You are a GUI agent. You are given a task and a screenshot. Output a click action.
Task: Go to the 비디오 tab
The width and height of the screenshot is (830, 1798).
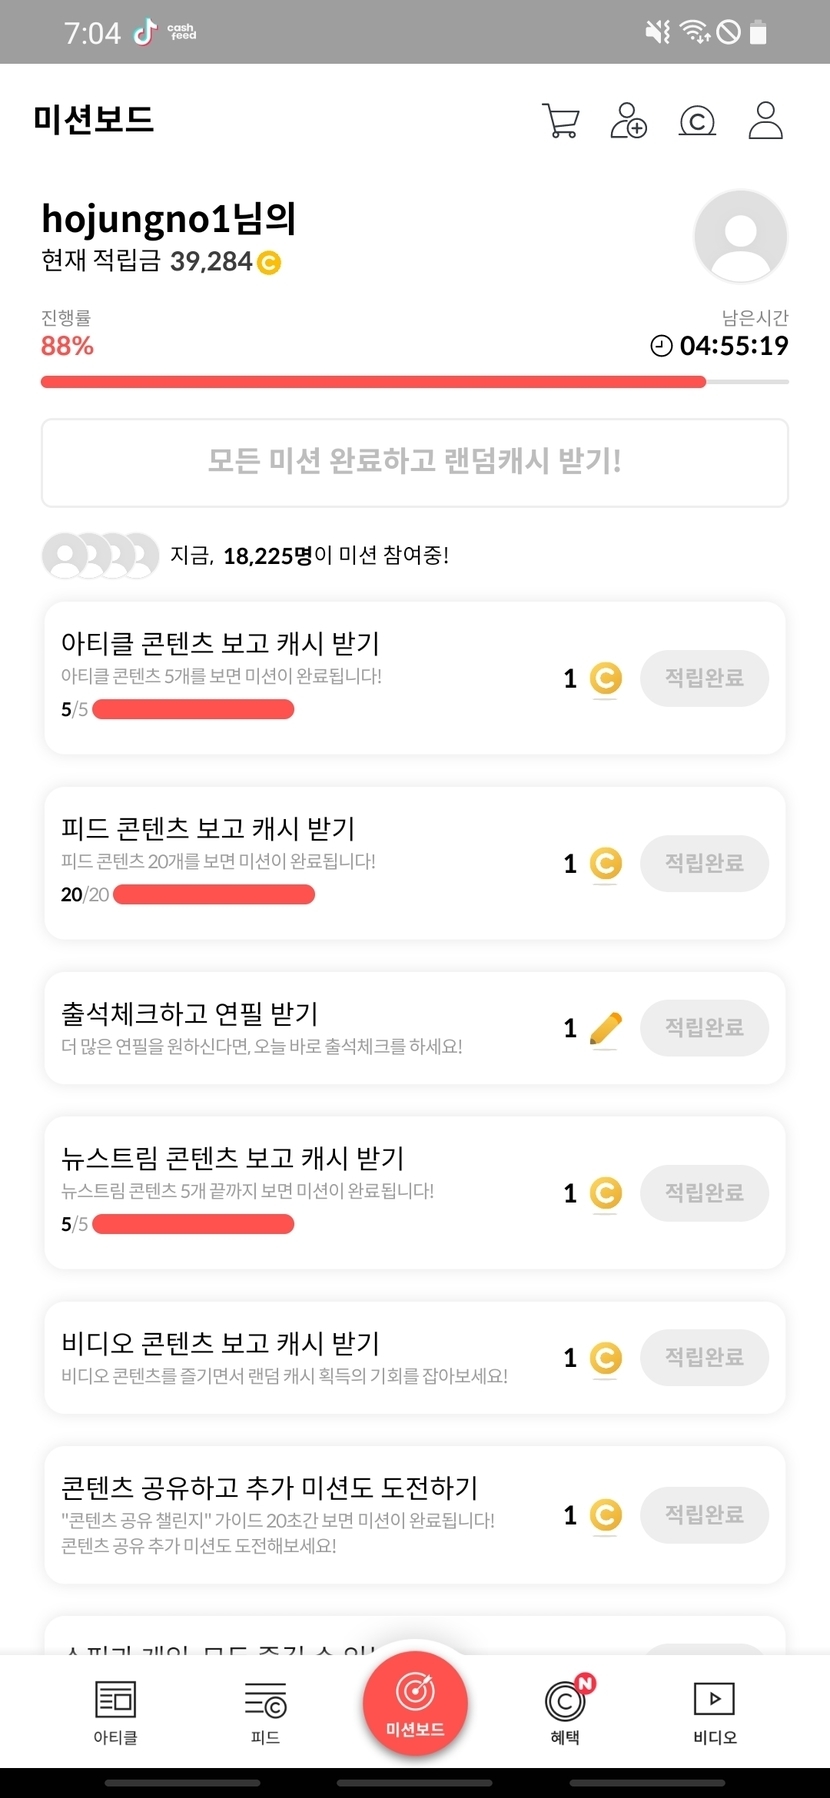coord(715,1711)
